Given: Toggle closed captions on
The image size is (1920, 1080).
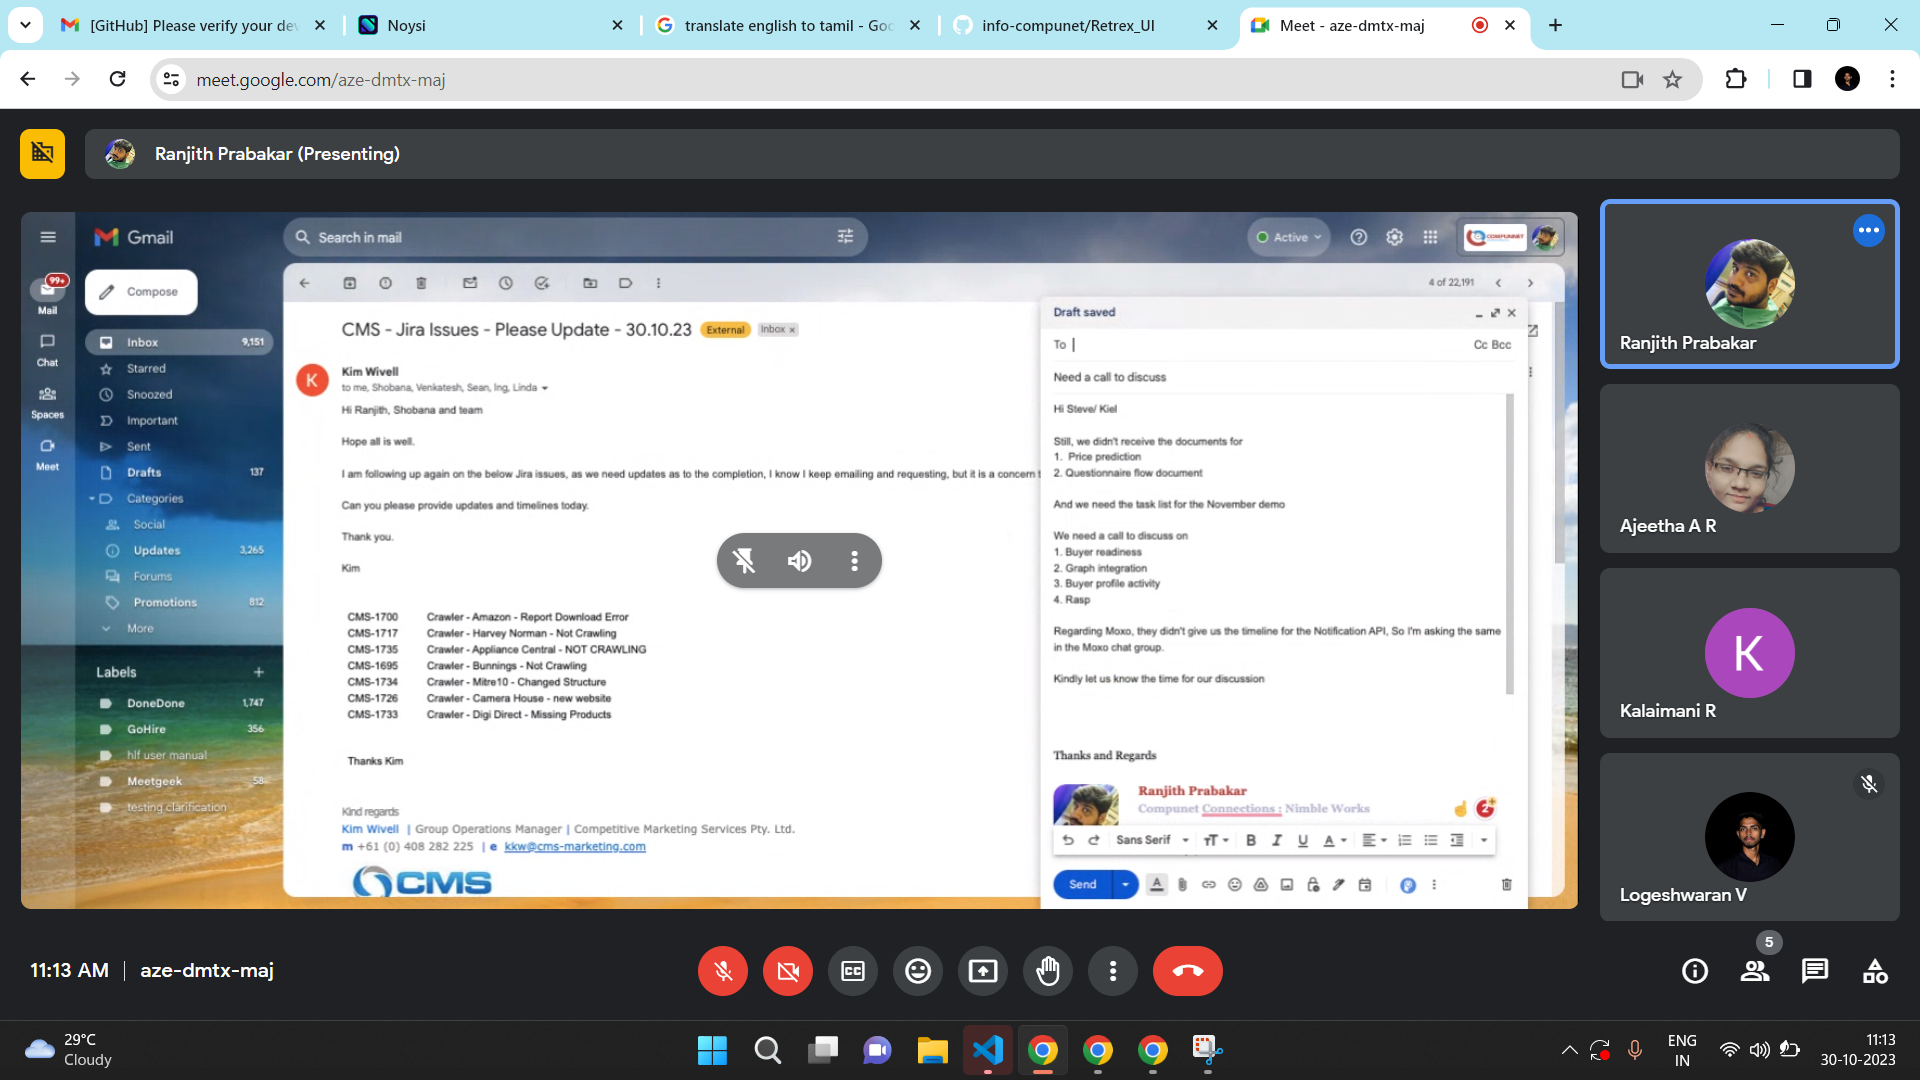Looking at the screenshot, I should point(852,971).
